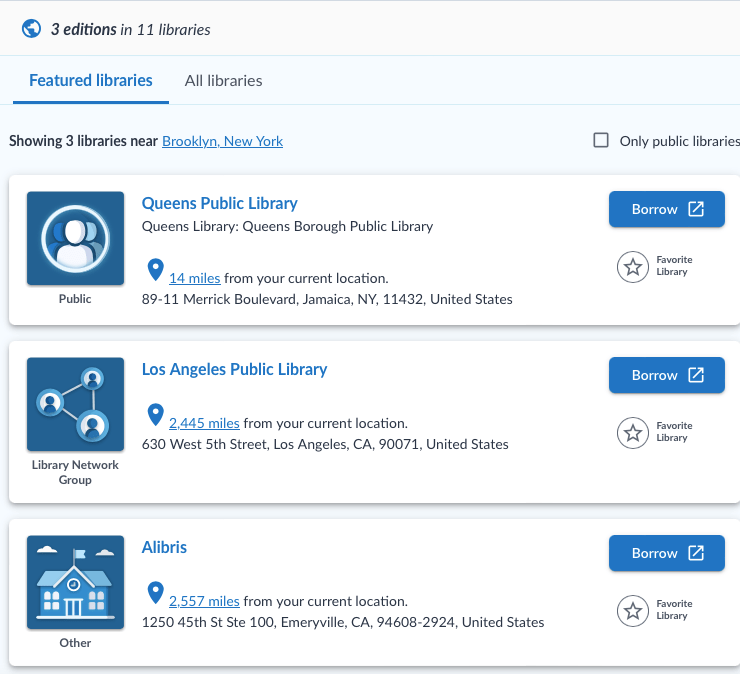
Task: Click the Queens address text 89-11 Merrick Boulevard
Action: coord(327,299)
